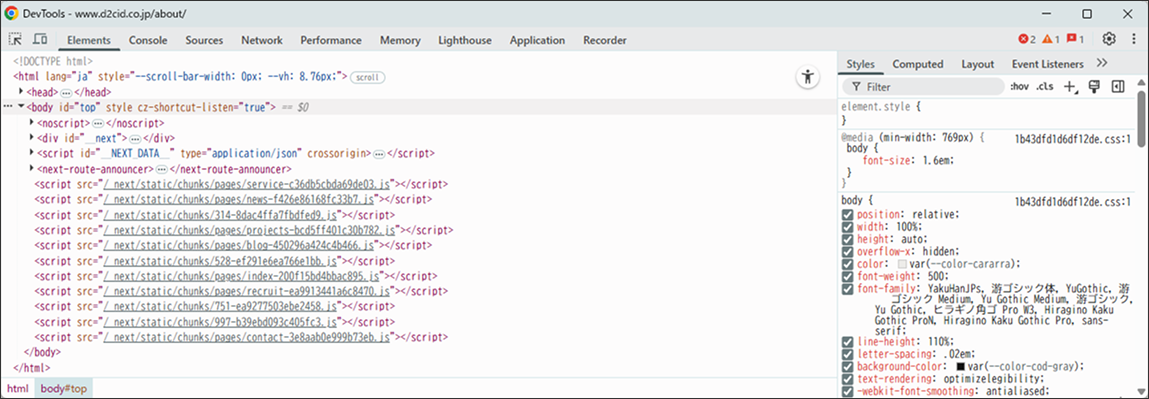Uncheck the width: 100% property
Image resolution: width=1149 pixels, height=399 pixels.
click(848, 227)
